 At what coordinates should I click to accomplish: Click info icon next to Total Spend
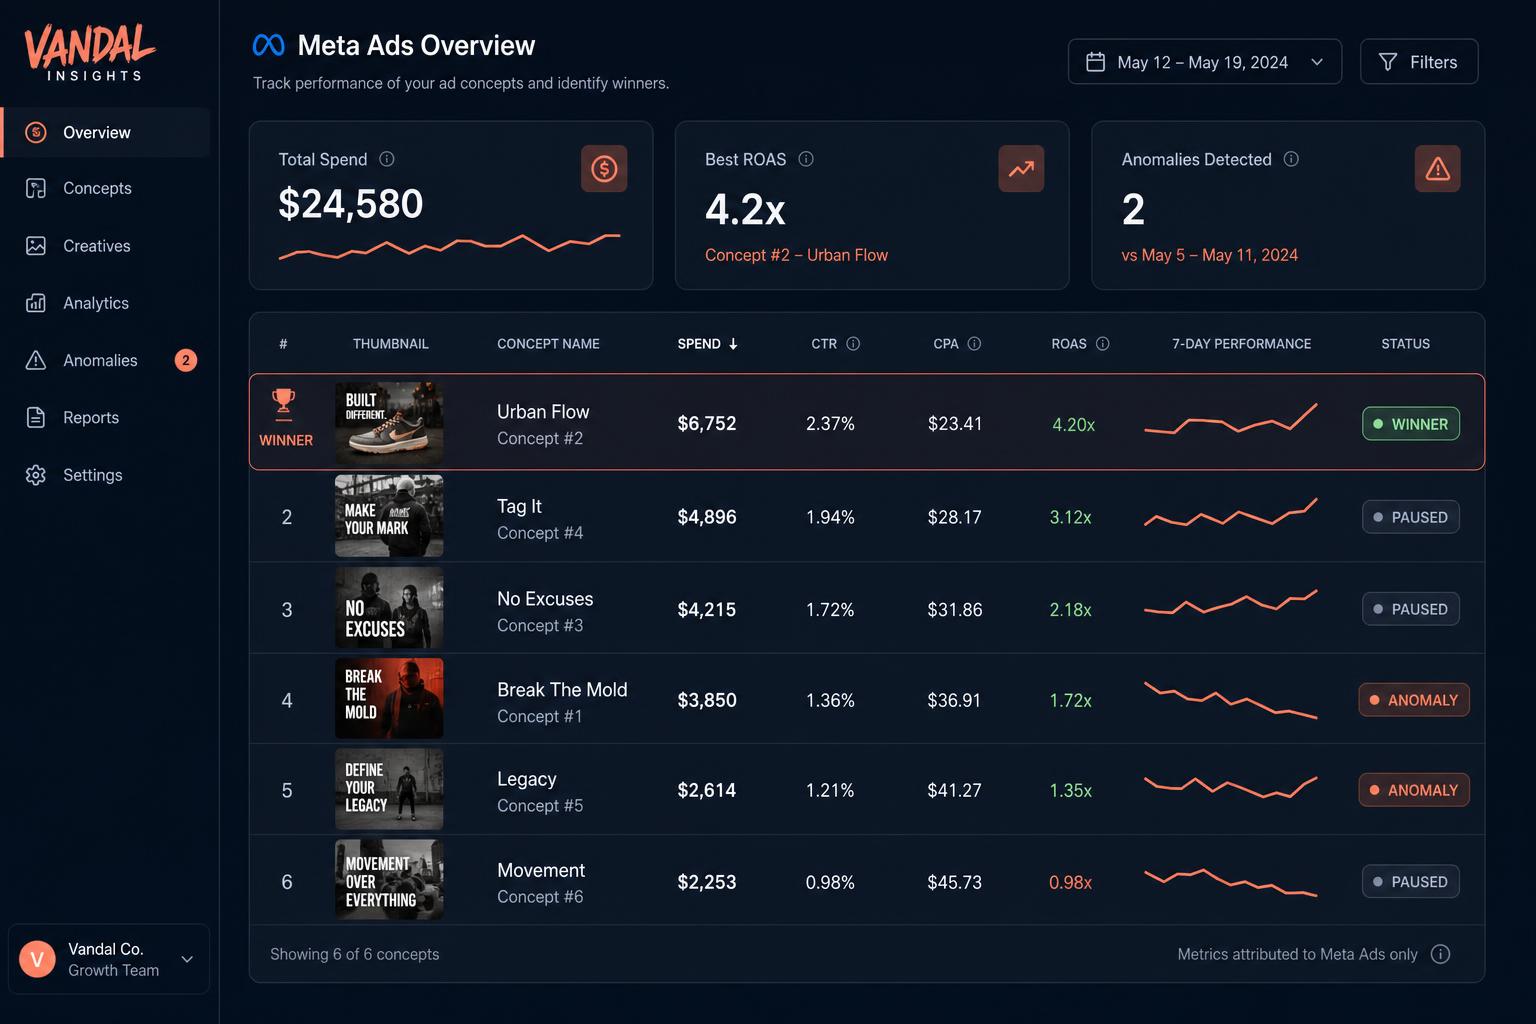tap(387, 159)
